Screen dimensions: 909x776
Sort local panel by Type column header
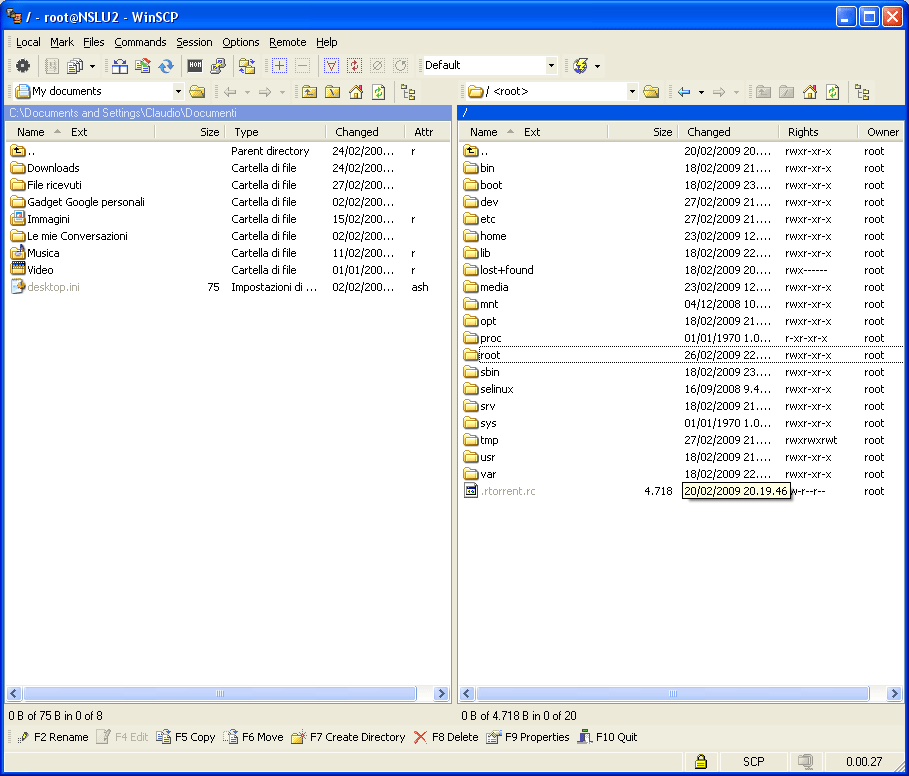click(x=275, y=132)
